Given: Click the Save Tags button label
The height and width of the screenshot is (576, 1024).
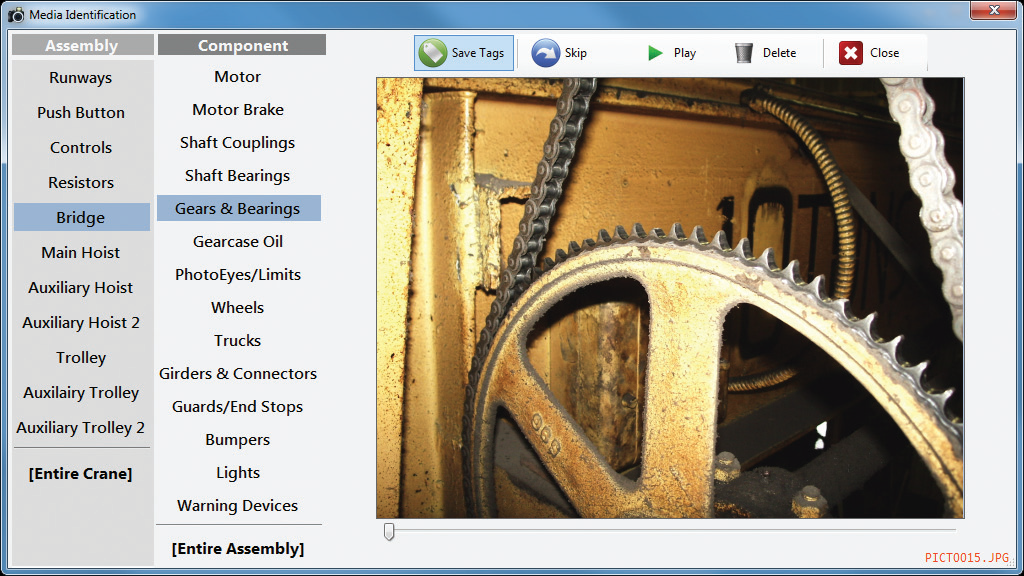Looking at the screenshot, I should (477, 53).
